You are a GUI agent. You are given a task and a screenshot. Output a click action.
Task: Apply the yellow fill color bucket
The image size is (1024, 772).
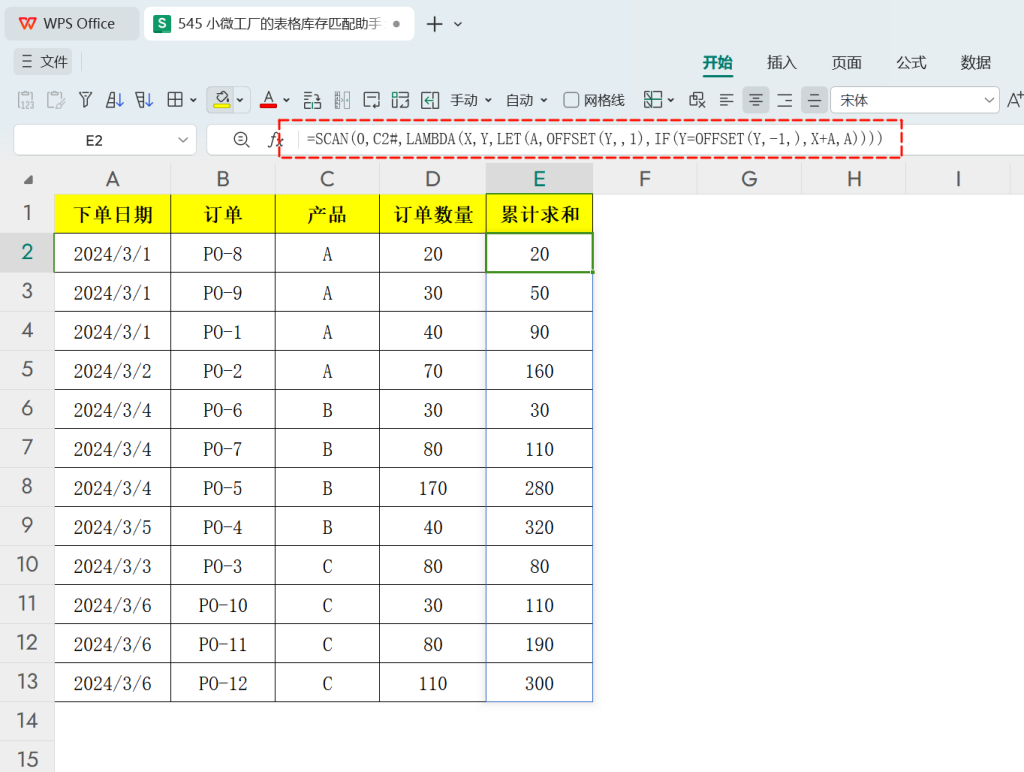[x=222, y=100]
